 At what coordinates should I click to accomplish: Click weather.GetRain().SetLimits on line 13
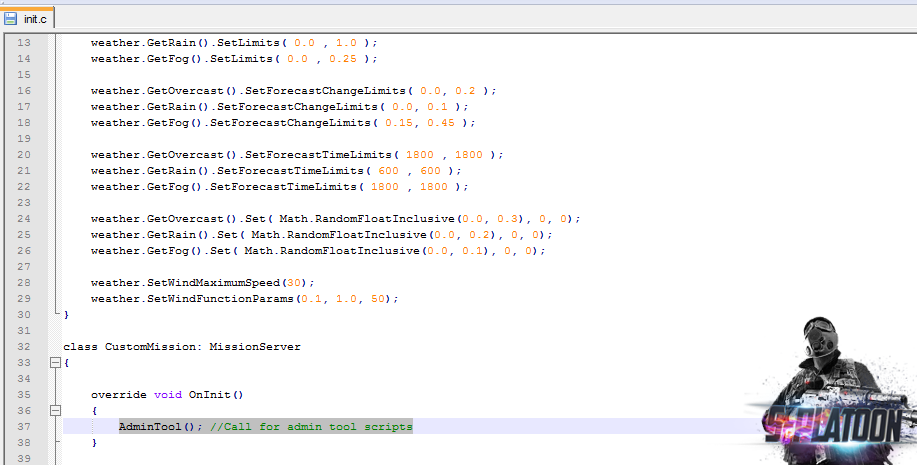(234, 43)
